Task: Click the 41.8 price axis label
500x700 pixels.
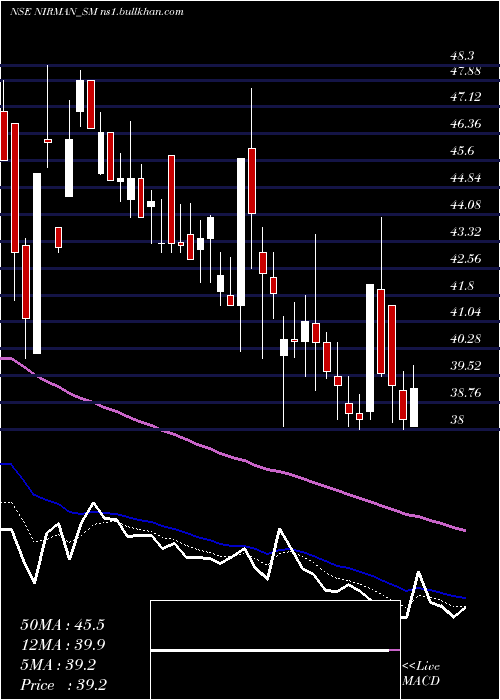Action: pyautogui.click(x=462, y=286)
